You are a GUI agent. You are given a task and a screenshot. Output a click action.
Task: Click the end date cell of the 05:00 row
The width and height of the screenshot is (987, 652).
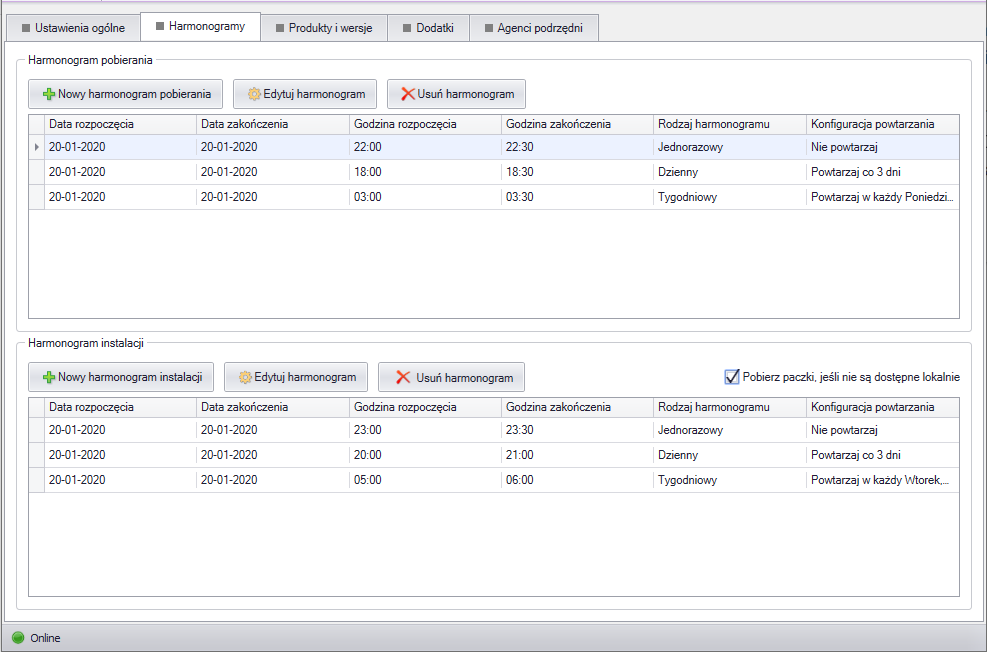coord(273,480)
